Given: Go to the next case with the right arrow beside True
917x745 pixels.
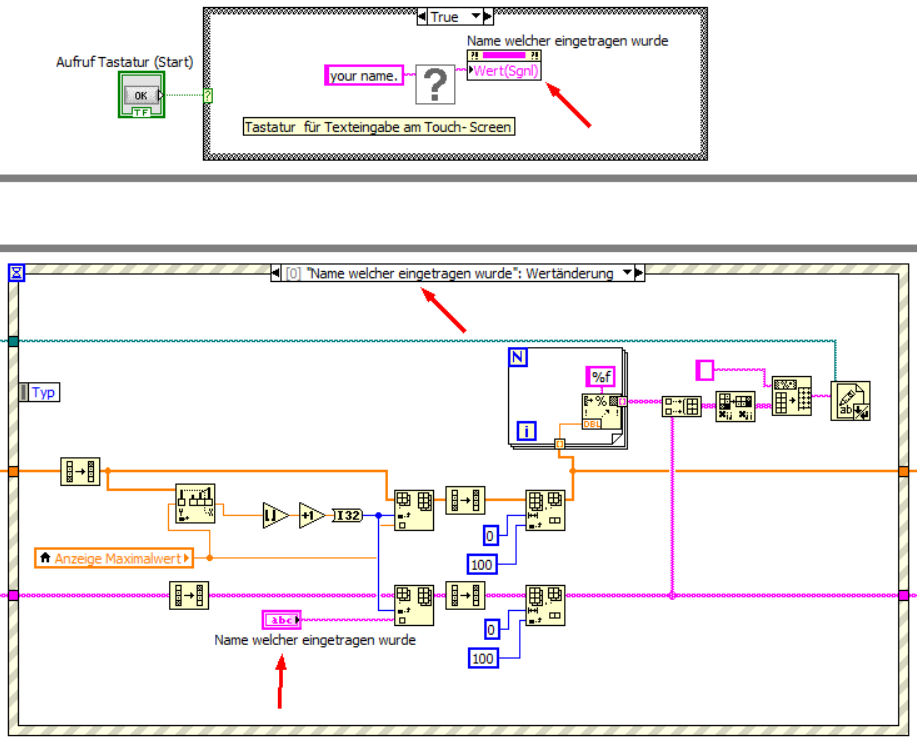Looking at the screenshot, I should [488, 16].
